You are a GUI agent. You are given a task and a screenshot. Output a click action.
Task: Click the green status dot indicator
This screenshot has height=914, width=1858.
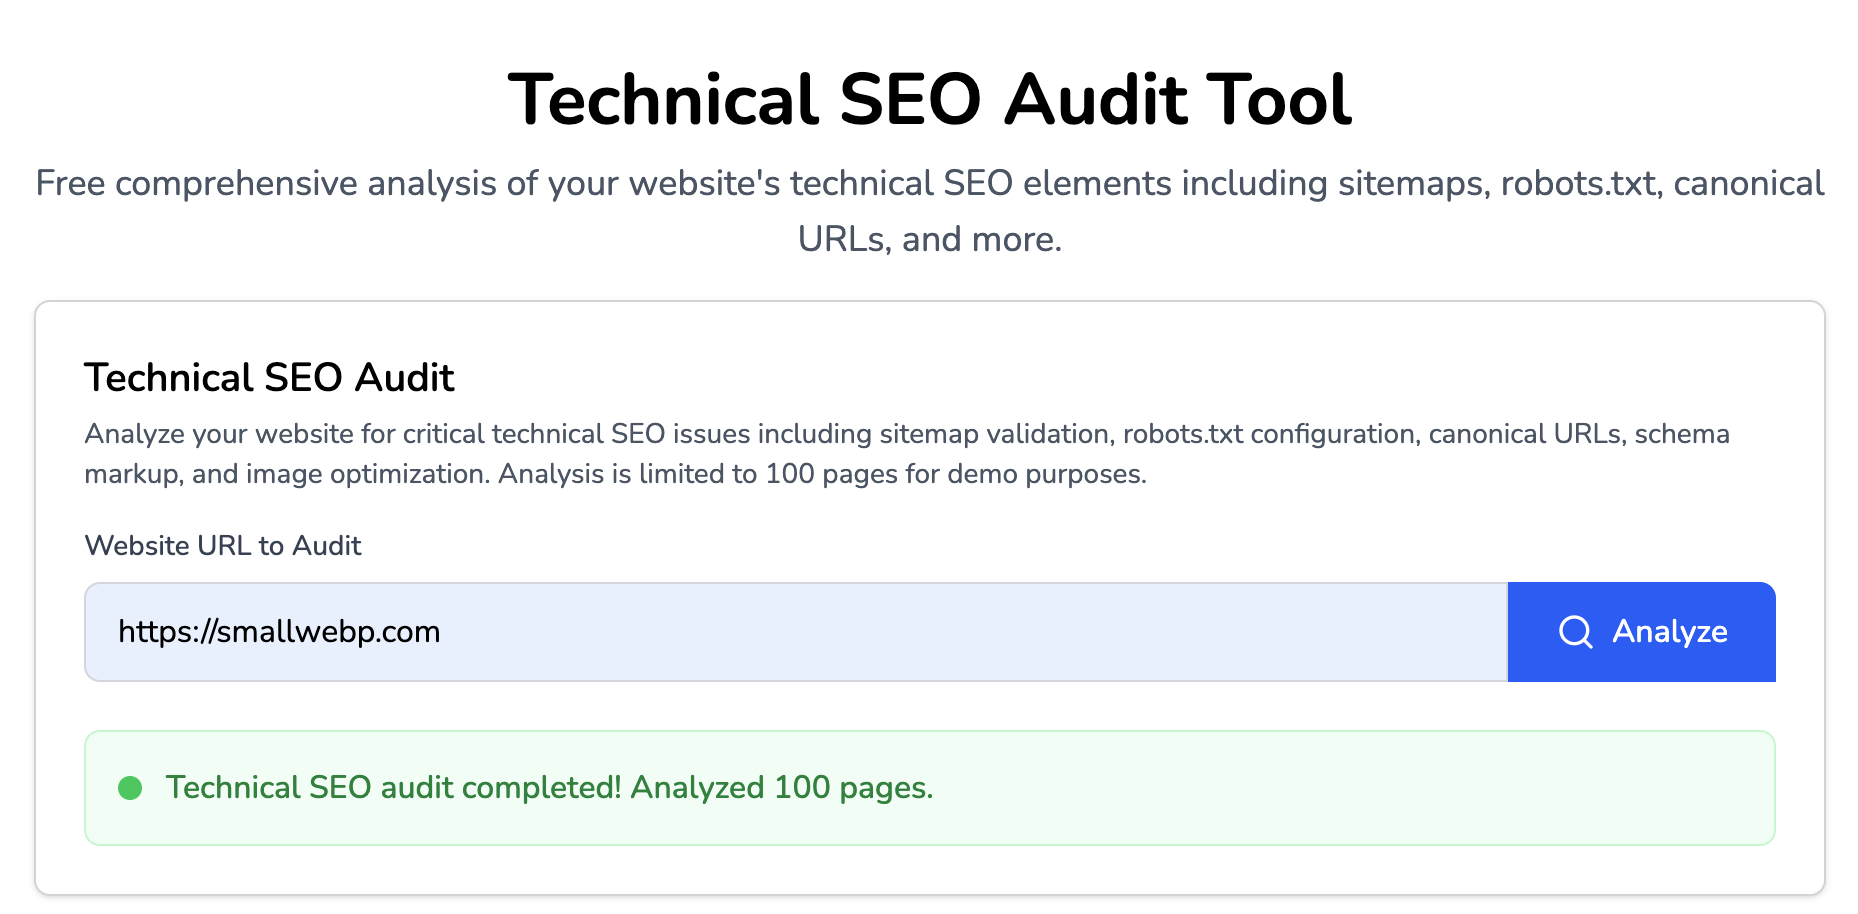[130, 788]
